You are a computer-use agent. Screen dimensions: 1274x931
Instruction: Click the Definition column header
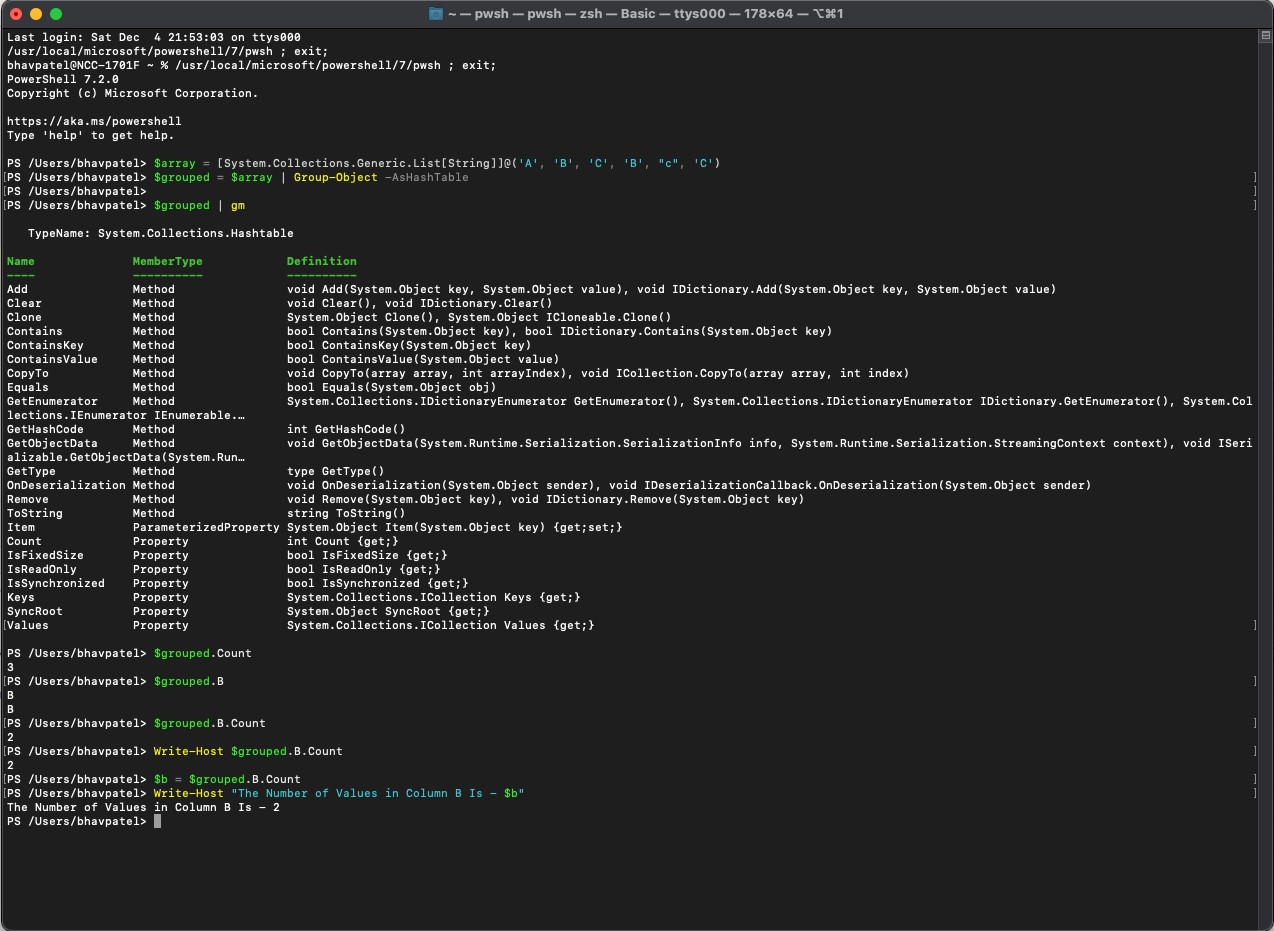click(x=322, y=261)
